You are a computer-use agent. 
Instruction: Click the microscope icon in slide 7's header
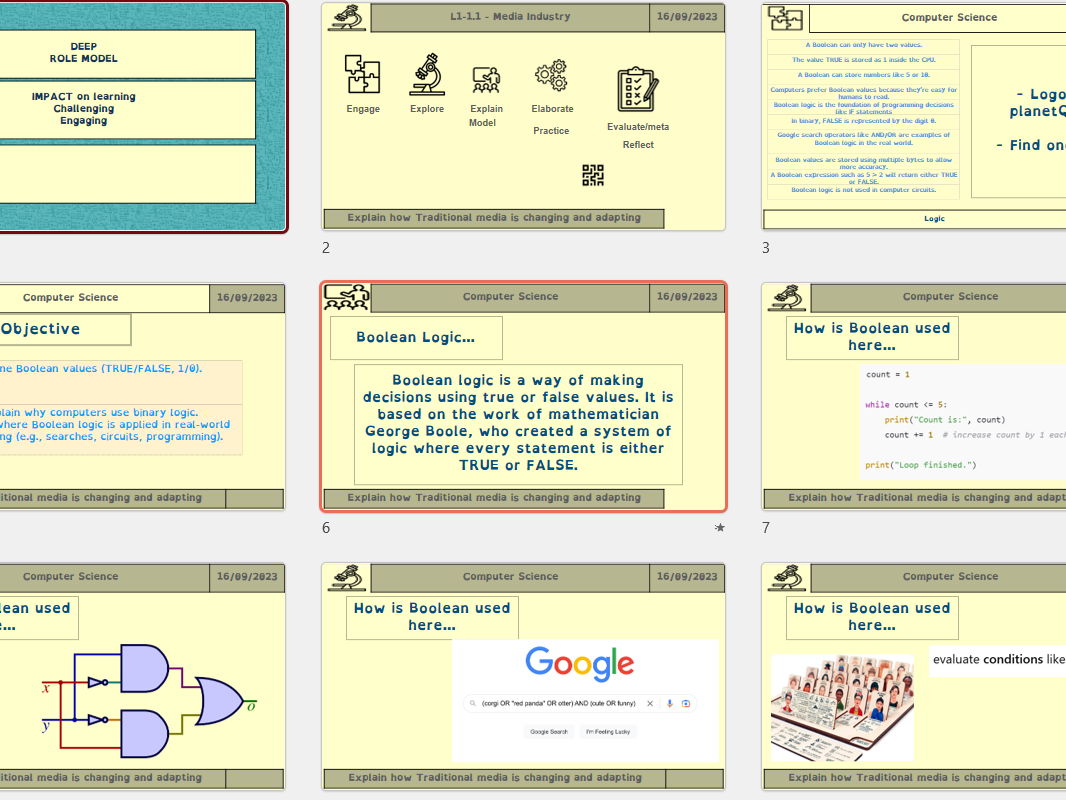tap(787, 297)
